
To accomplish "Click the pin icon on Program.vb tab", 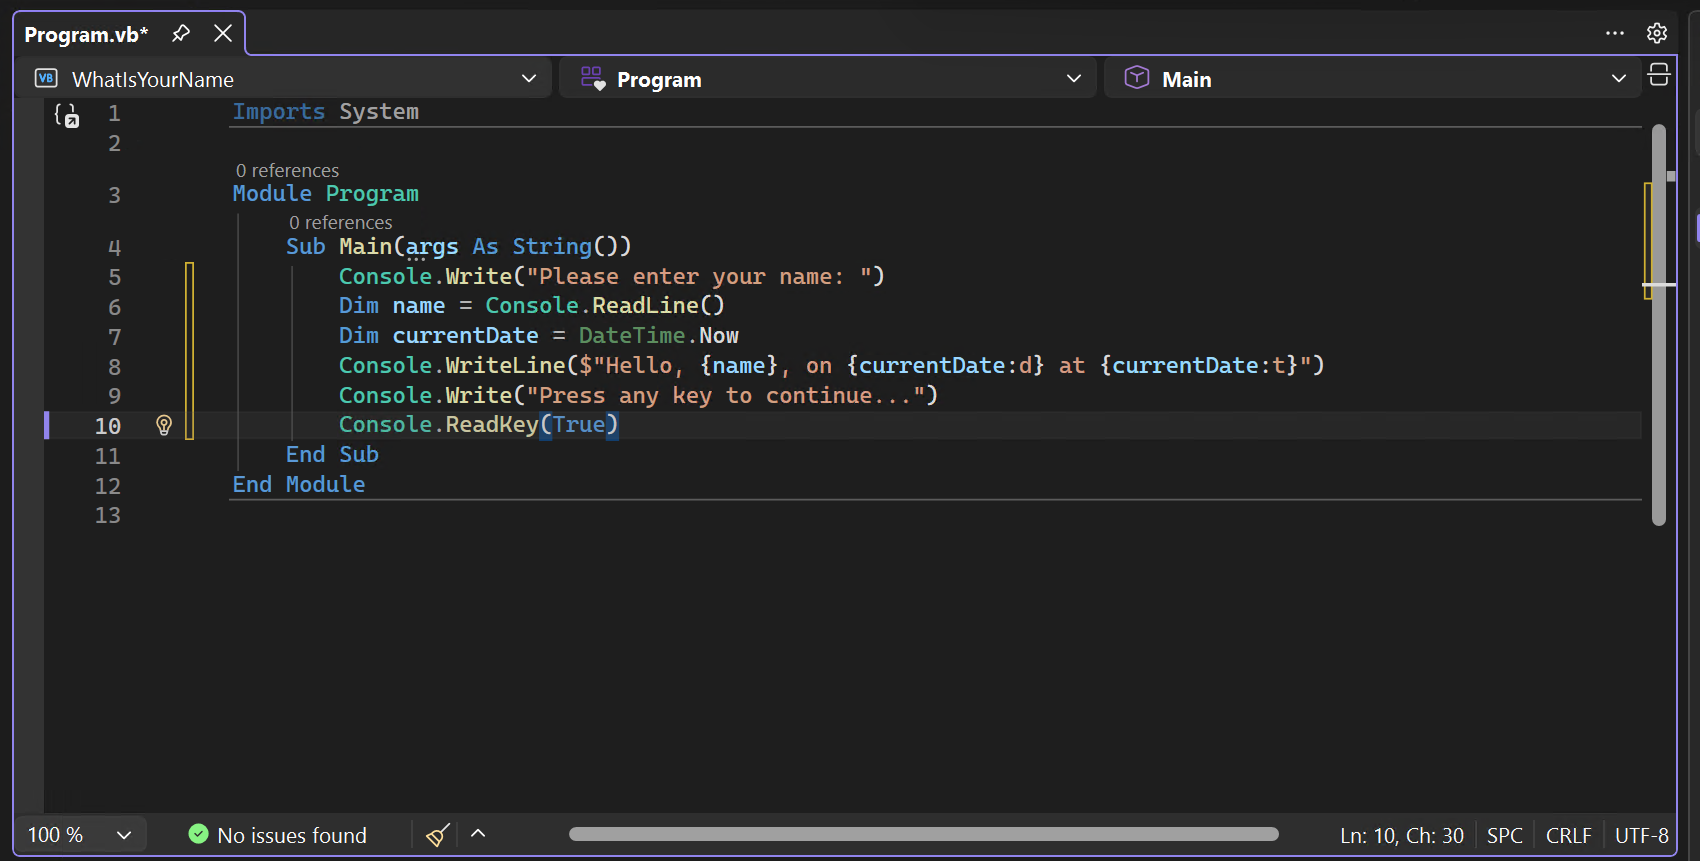I will 181,33.
